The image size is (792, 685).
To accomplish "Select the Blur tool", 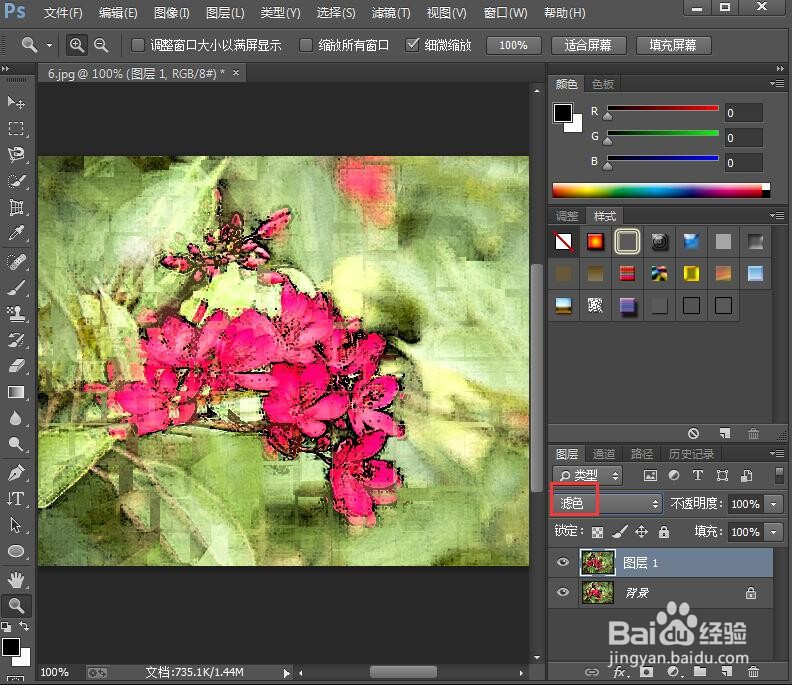I will tap(16, 418).
